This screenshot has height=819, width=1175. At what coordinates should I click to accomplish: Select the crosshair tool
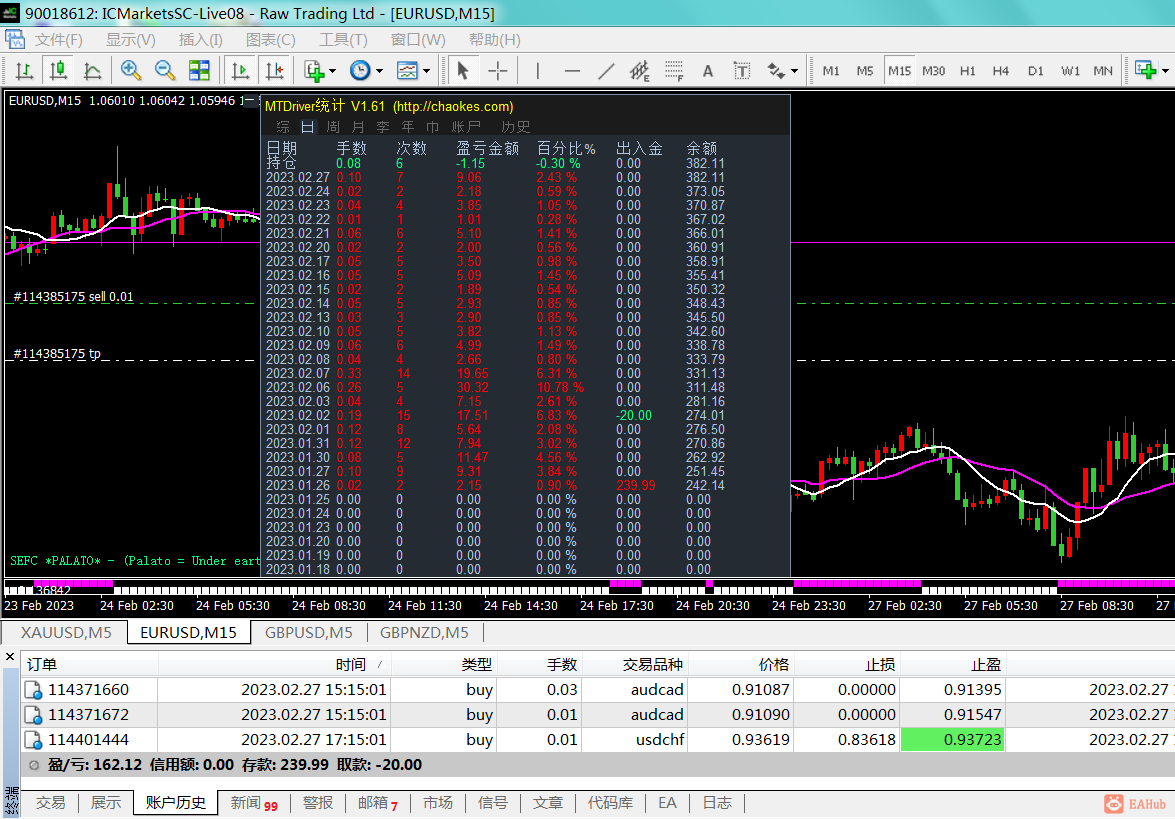[498, 70]
